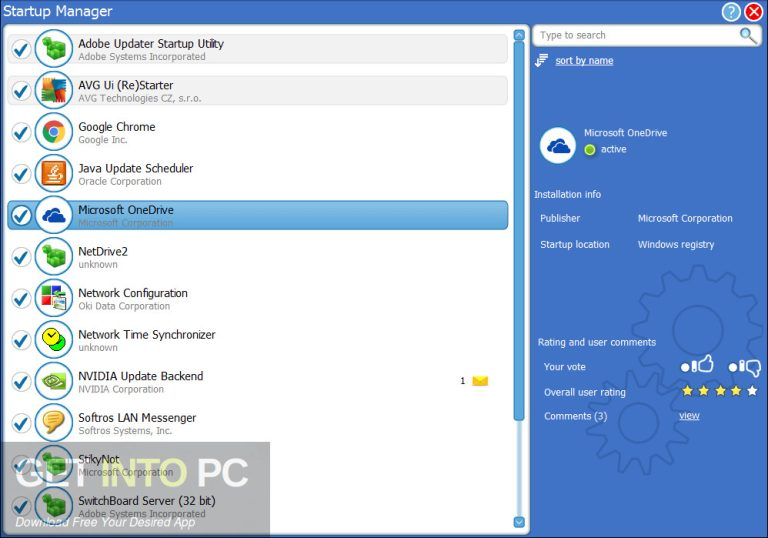
Task: Click the green active status indicator
Action: 590,149
